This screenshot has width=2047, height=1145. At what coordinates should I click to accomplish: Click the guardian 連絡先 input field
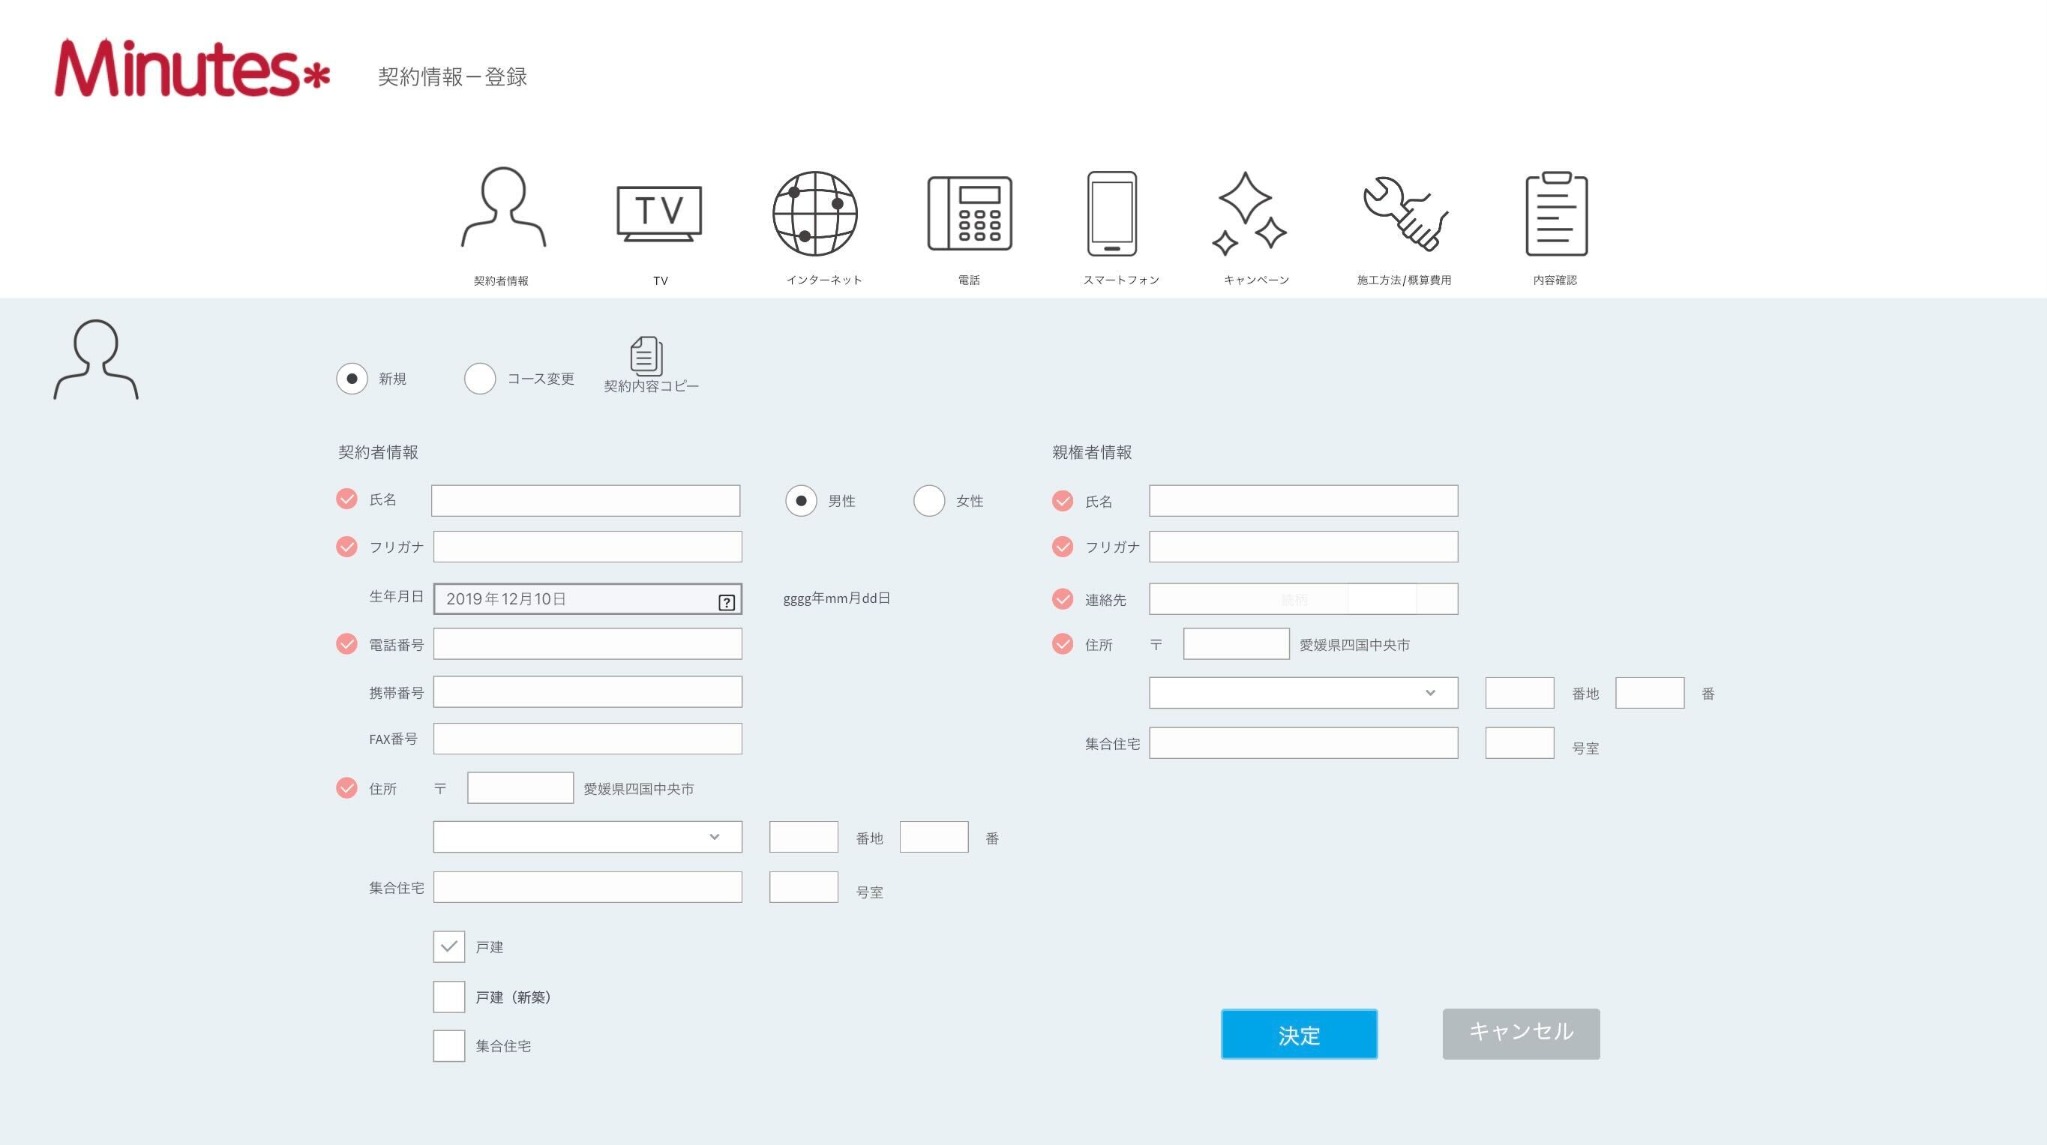[x=1303, y=599]
